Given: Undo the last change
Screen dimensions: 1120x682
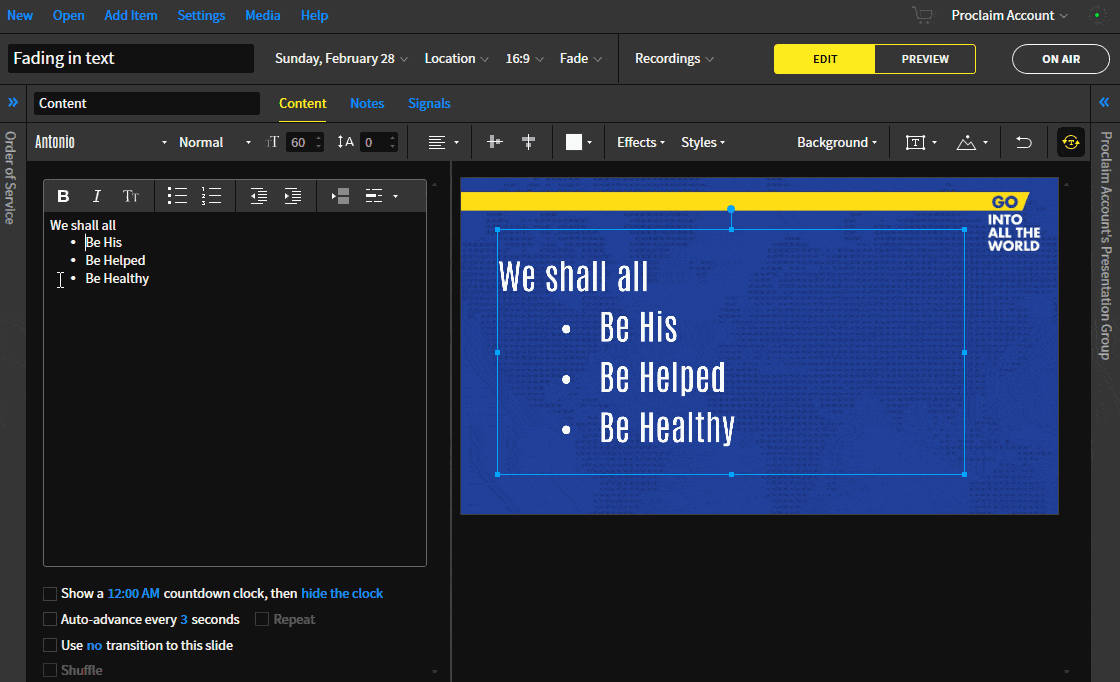Looking at the screenshot, I should click(1023, 142).
